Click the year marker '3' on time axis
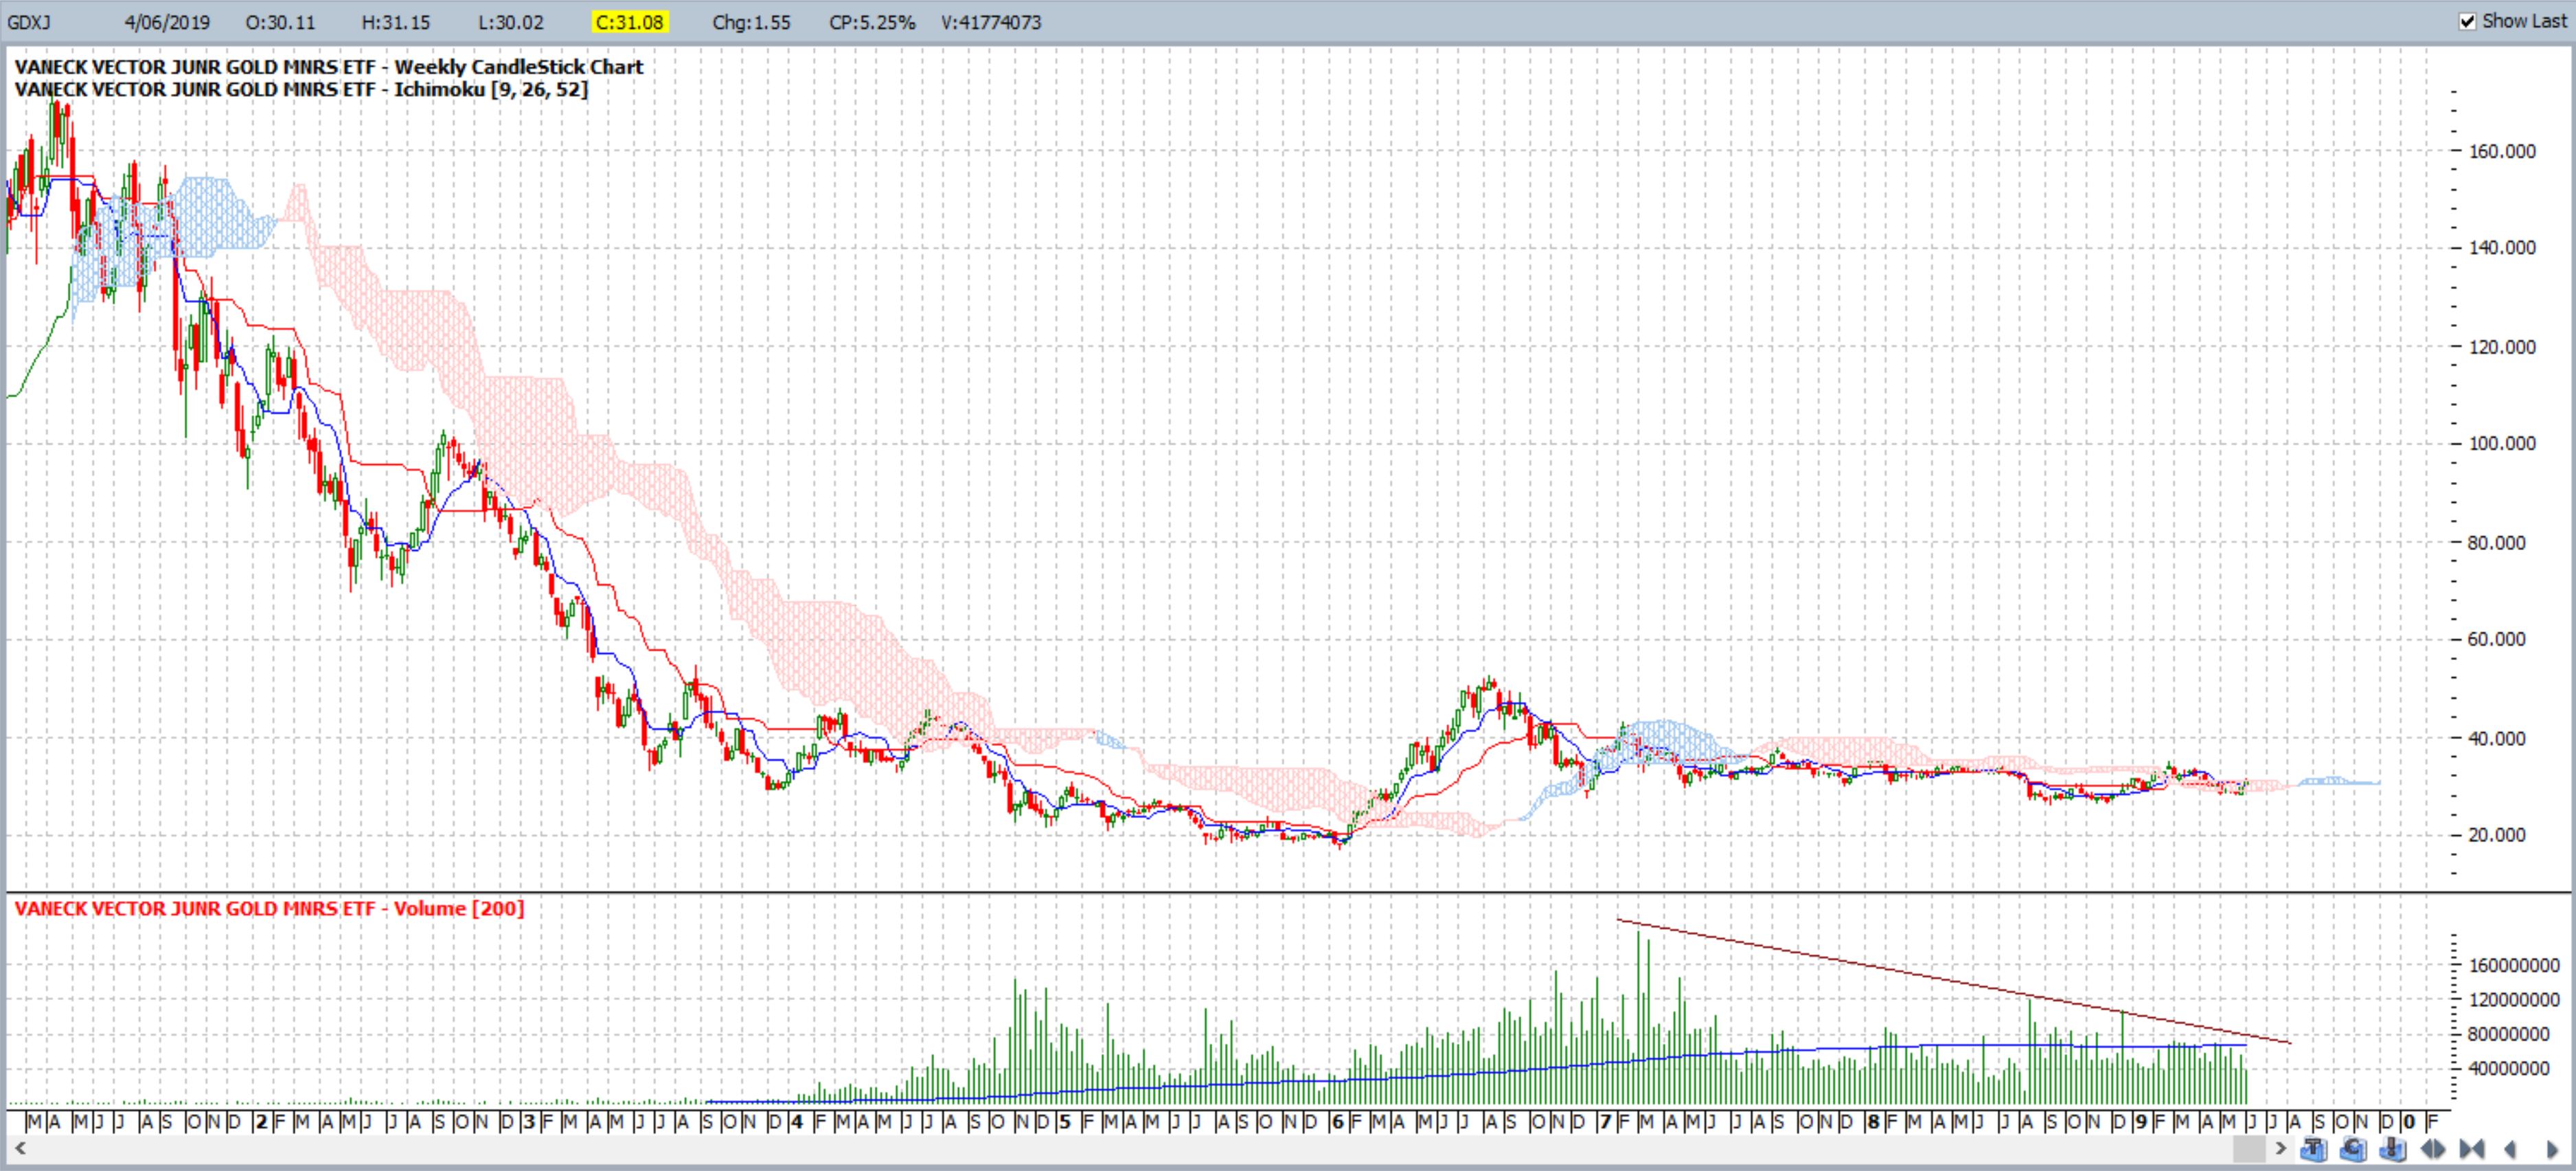 point(528,1122)
